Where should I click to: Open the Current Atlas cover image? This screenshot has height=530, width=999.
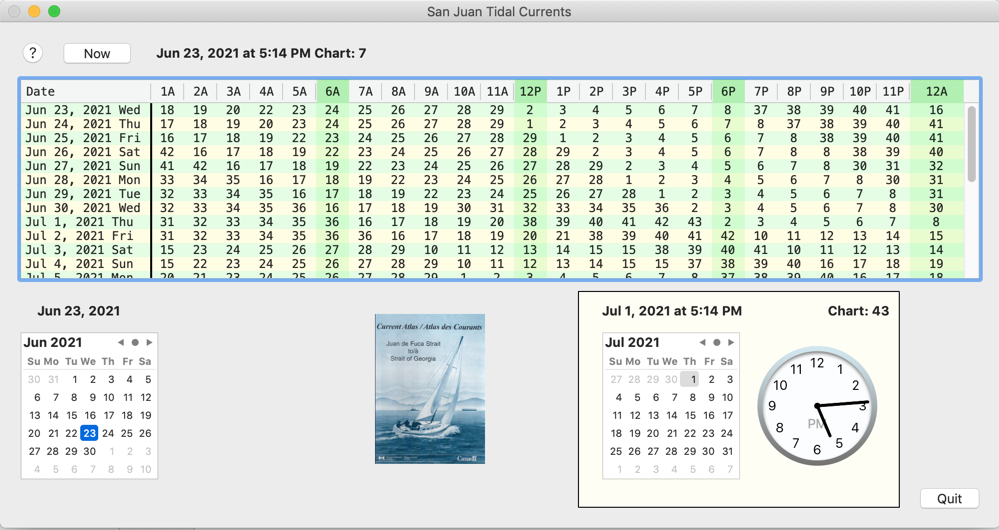coord(430,389)
